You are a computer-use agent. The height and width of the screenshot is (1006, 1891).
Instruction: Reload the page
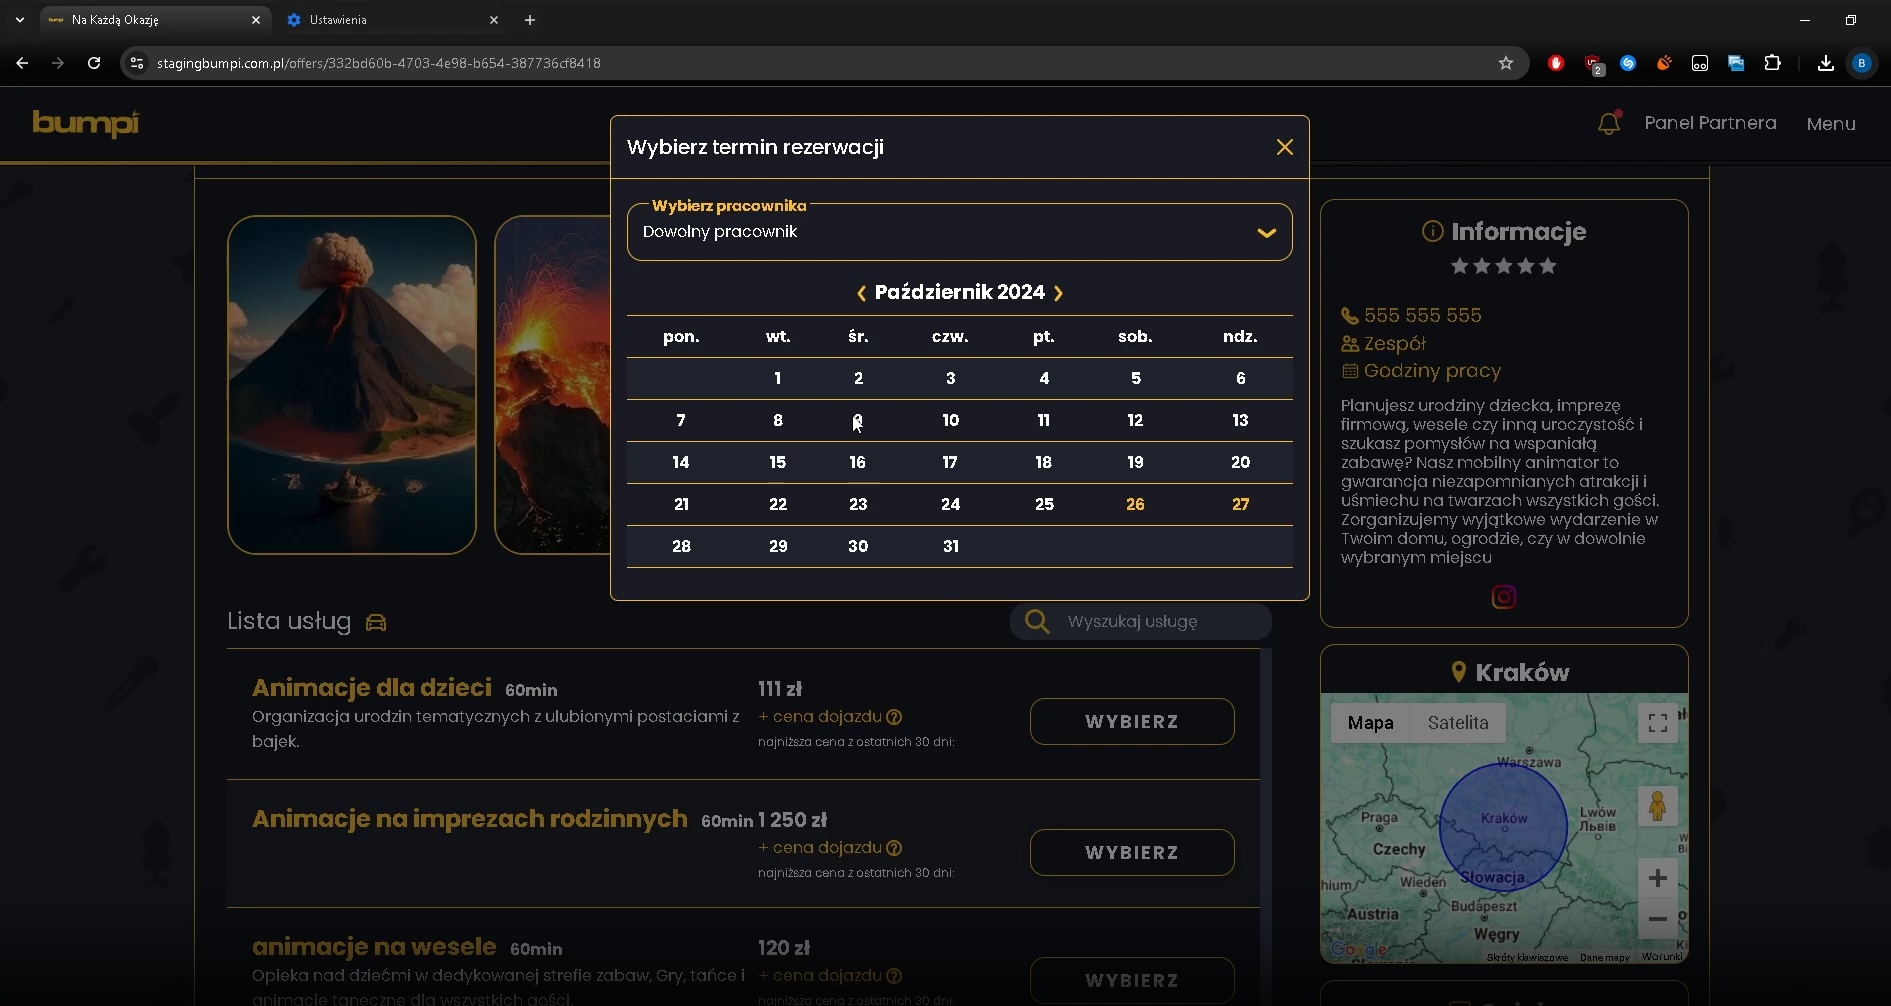click(94, 63)
